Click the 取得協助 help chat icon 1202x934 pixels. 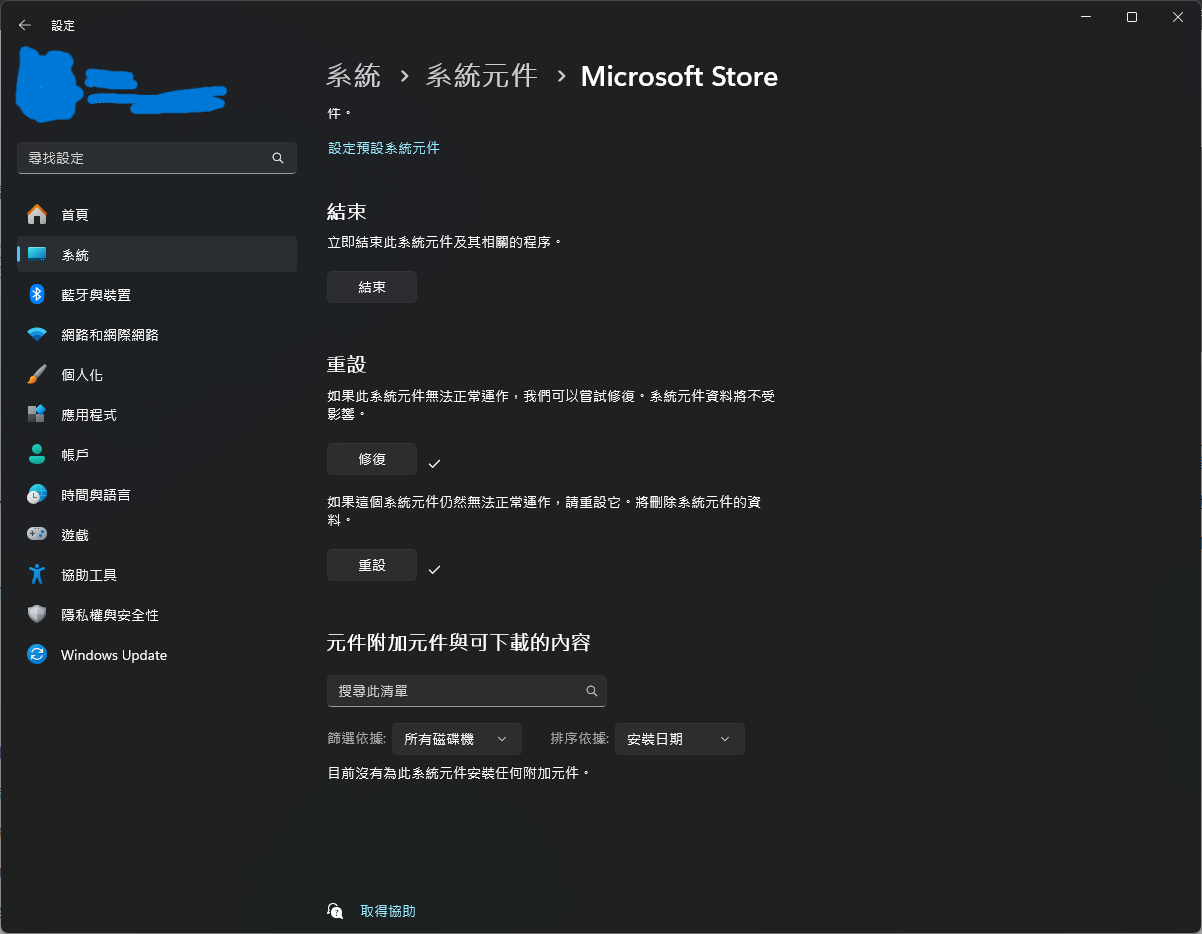(335, 911)
